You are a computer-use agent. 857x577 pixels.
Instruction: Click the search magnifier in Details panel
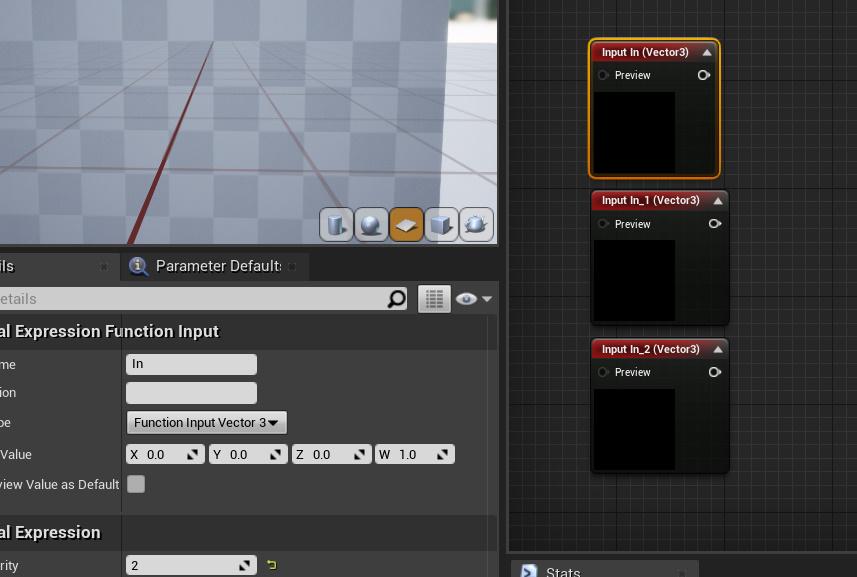[x=395, y=298]
